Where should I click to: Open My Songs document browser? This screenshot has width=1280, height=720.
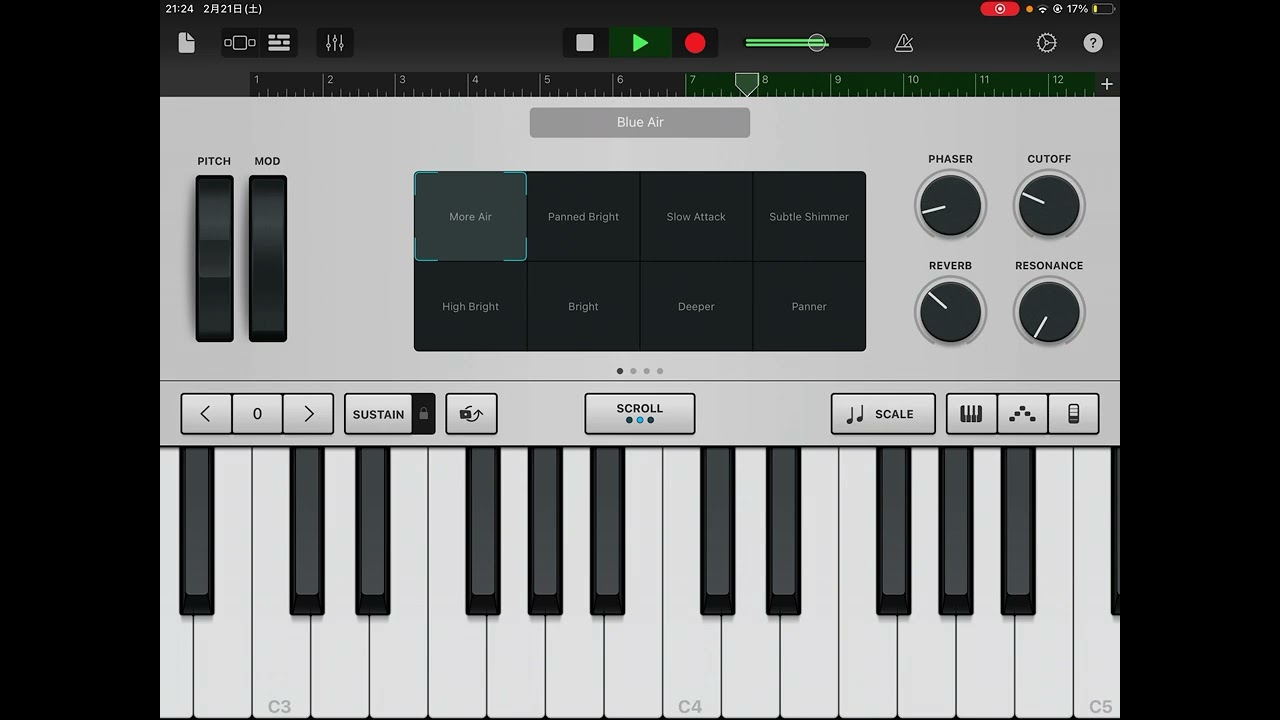click(x=187, y=43)
